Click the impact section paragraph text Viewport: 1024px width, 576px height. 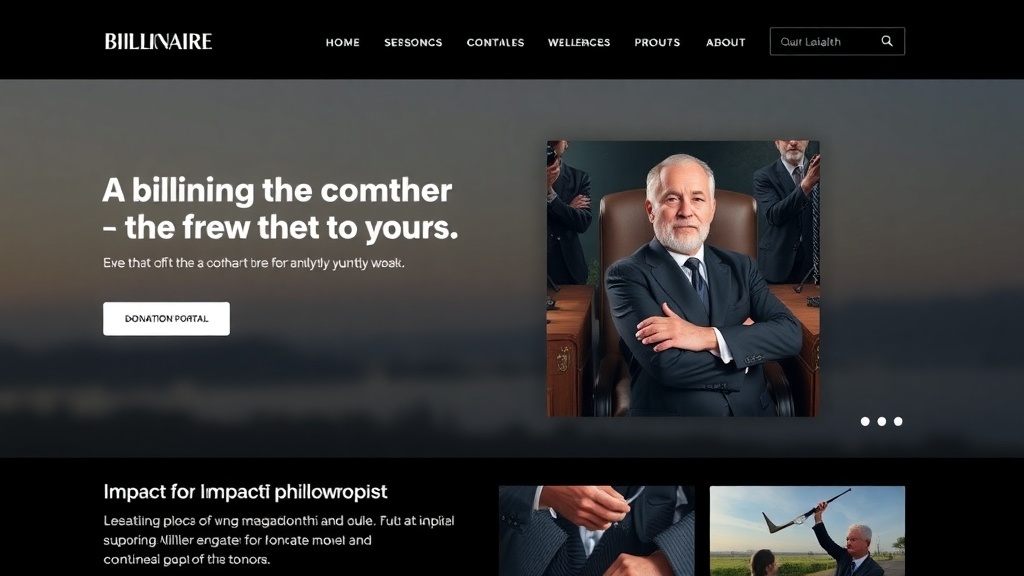coord(279,540)
